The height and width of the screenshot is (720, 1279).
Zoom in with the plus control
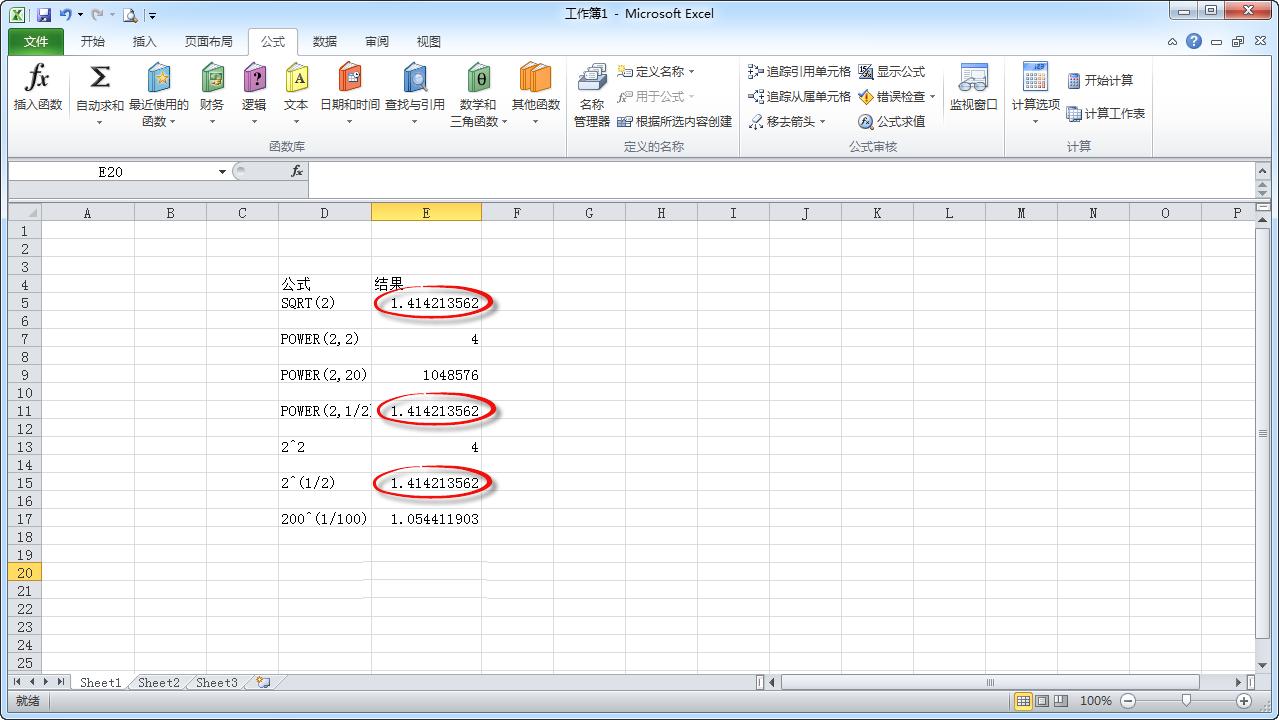[x=1244, y=701]
